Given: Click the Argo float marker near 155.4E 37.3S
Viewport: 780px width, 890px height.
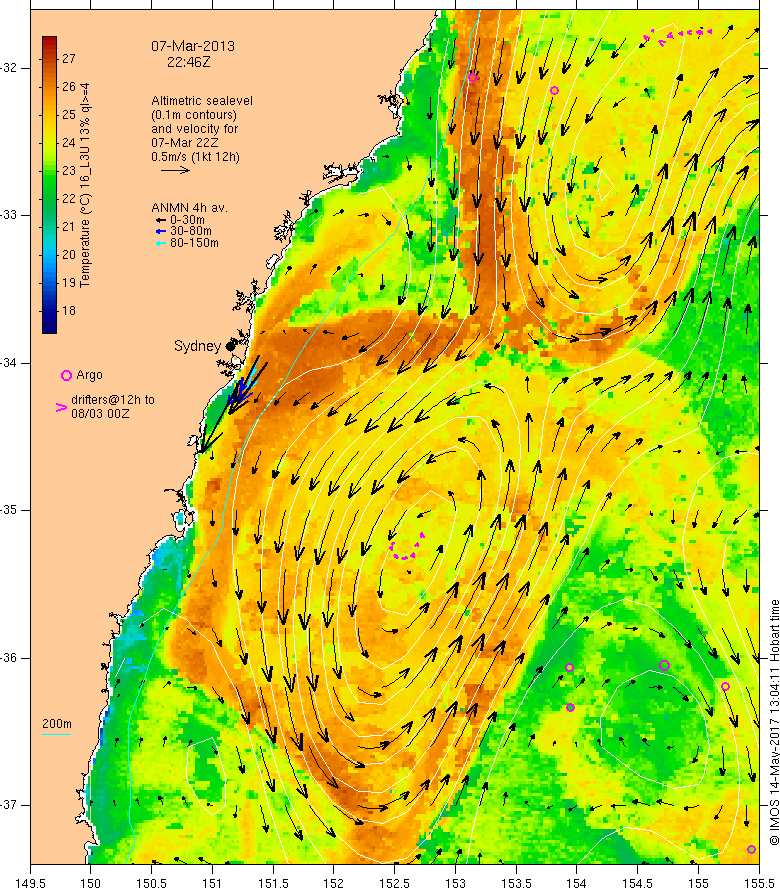Looking at the screenshot, I should 751,850.
